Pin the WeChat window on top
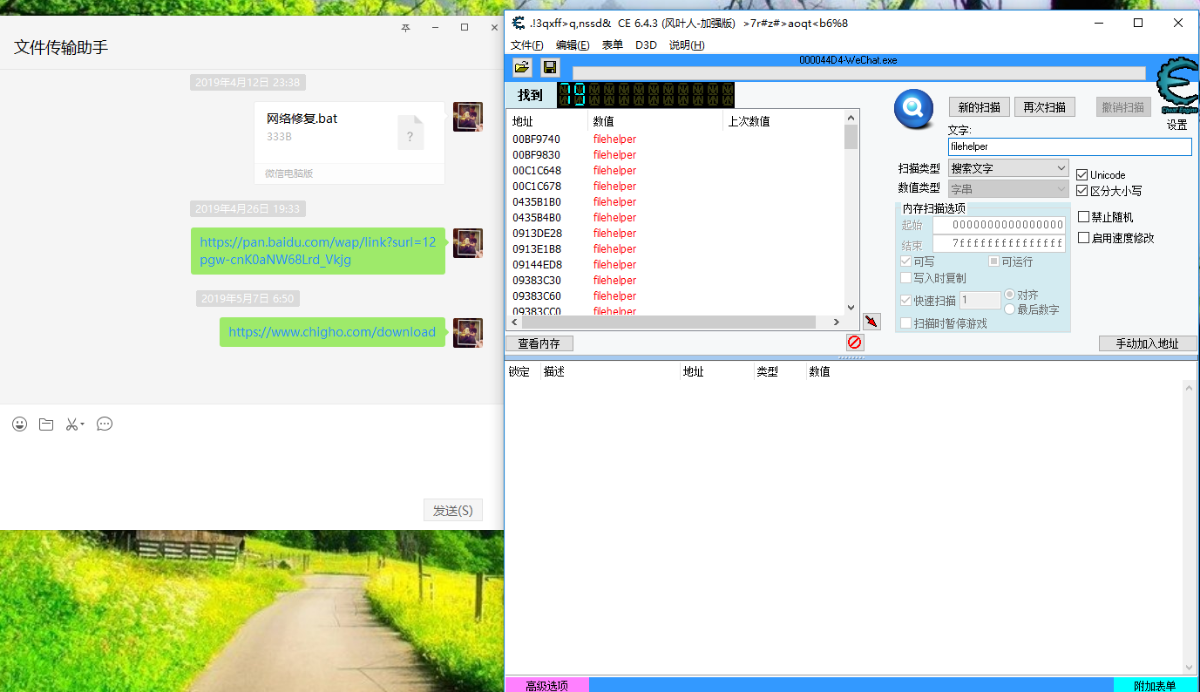 405,28
